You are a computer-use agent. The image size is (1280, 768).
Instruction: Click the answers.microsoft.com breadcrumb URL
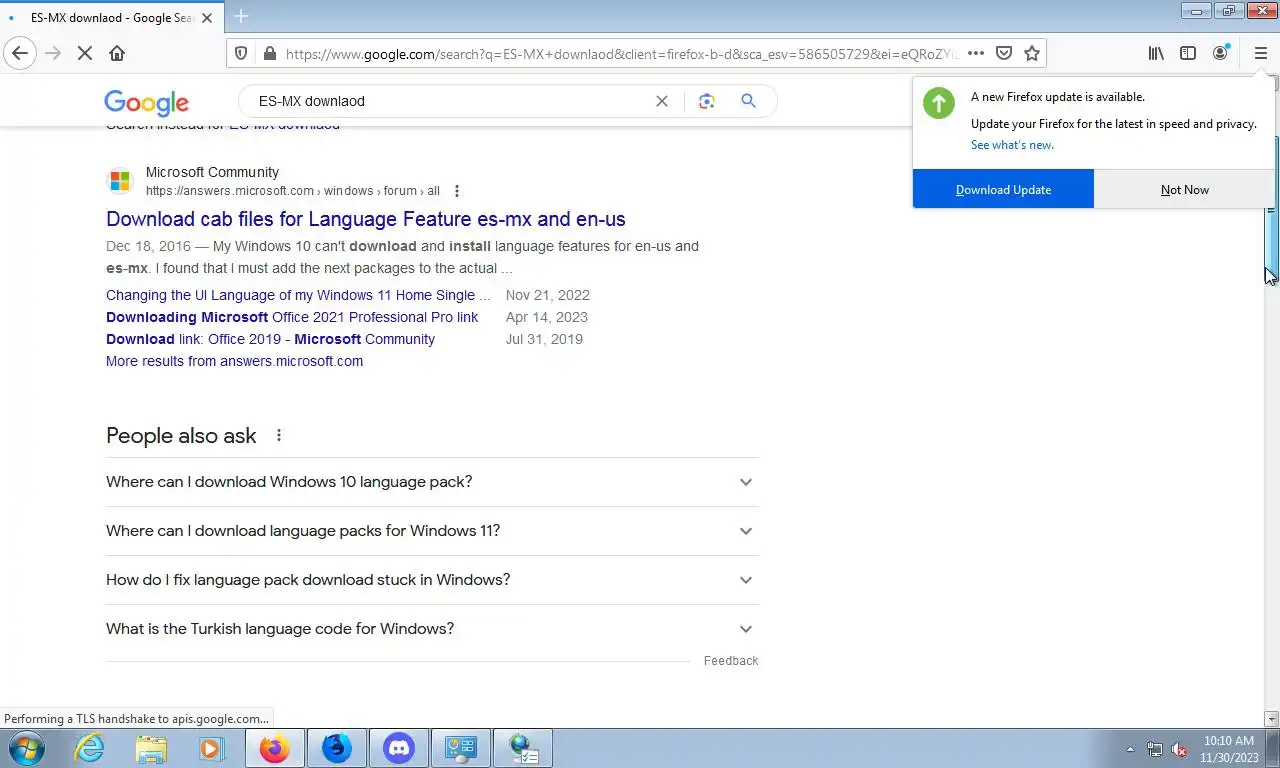pos(292,191)
